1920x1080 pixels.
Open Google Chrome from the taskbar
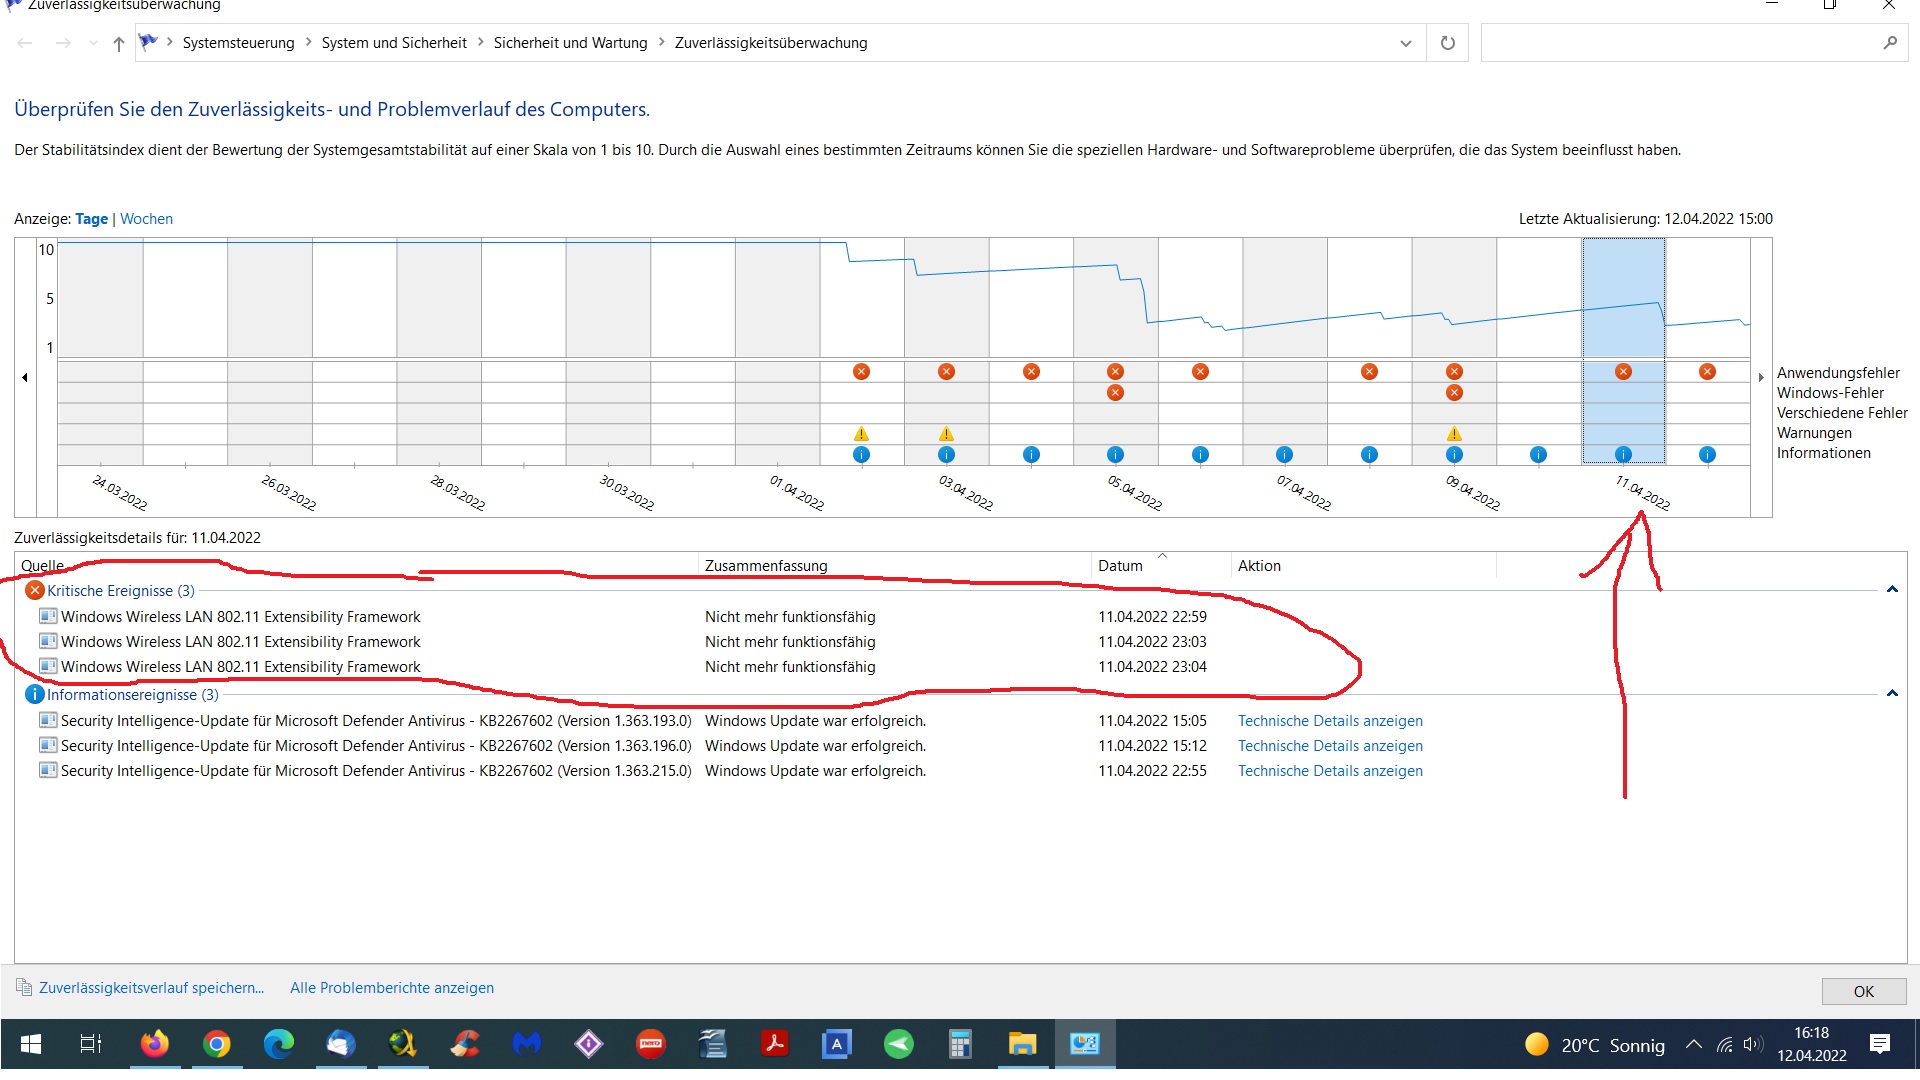pyautogui.click(x=216, y=1045)
